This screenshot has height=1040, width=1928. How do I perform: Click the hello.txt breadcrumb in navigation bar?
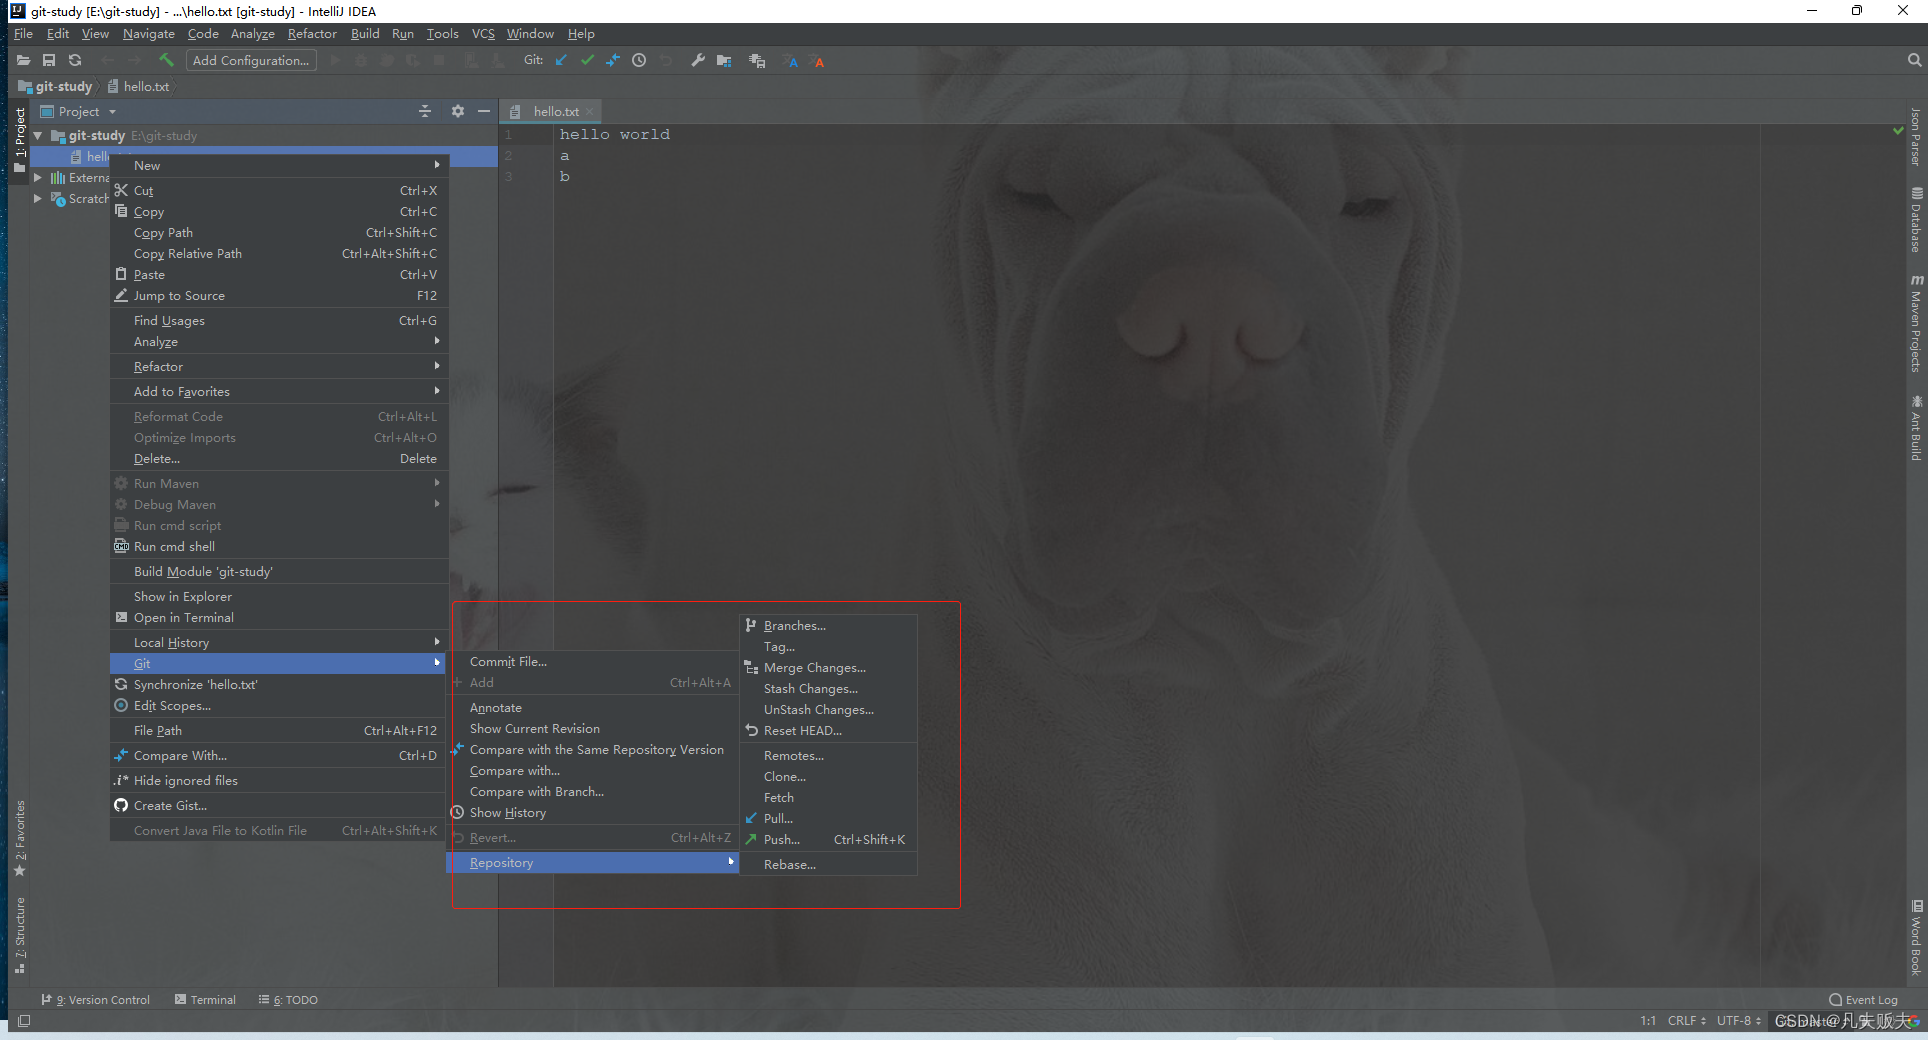point(138,87)
